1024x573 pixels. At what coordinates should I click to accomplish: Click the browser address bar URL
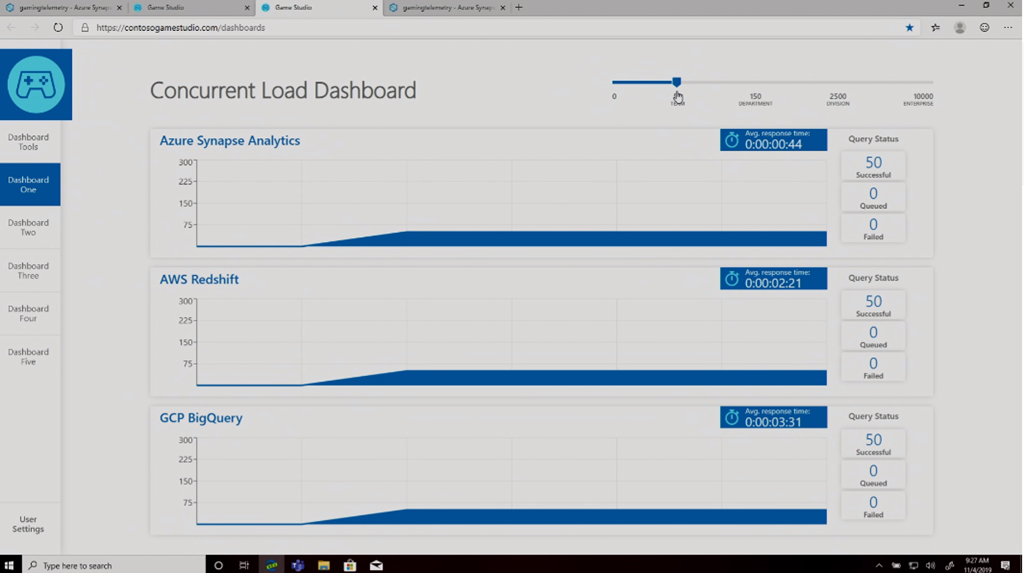pos(180,27)
